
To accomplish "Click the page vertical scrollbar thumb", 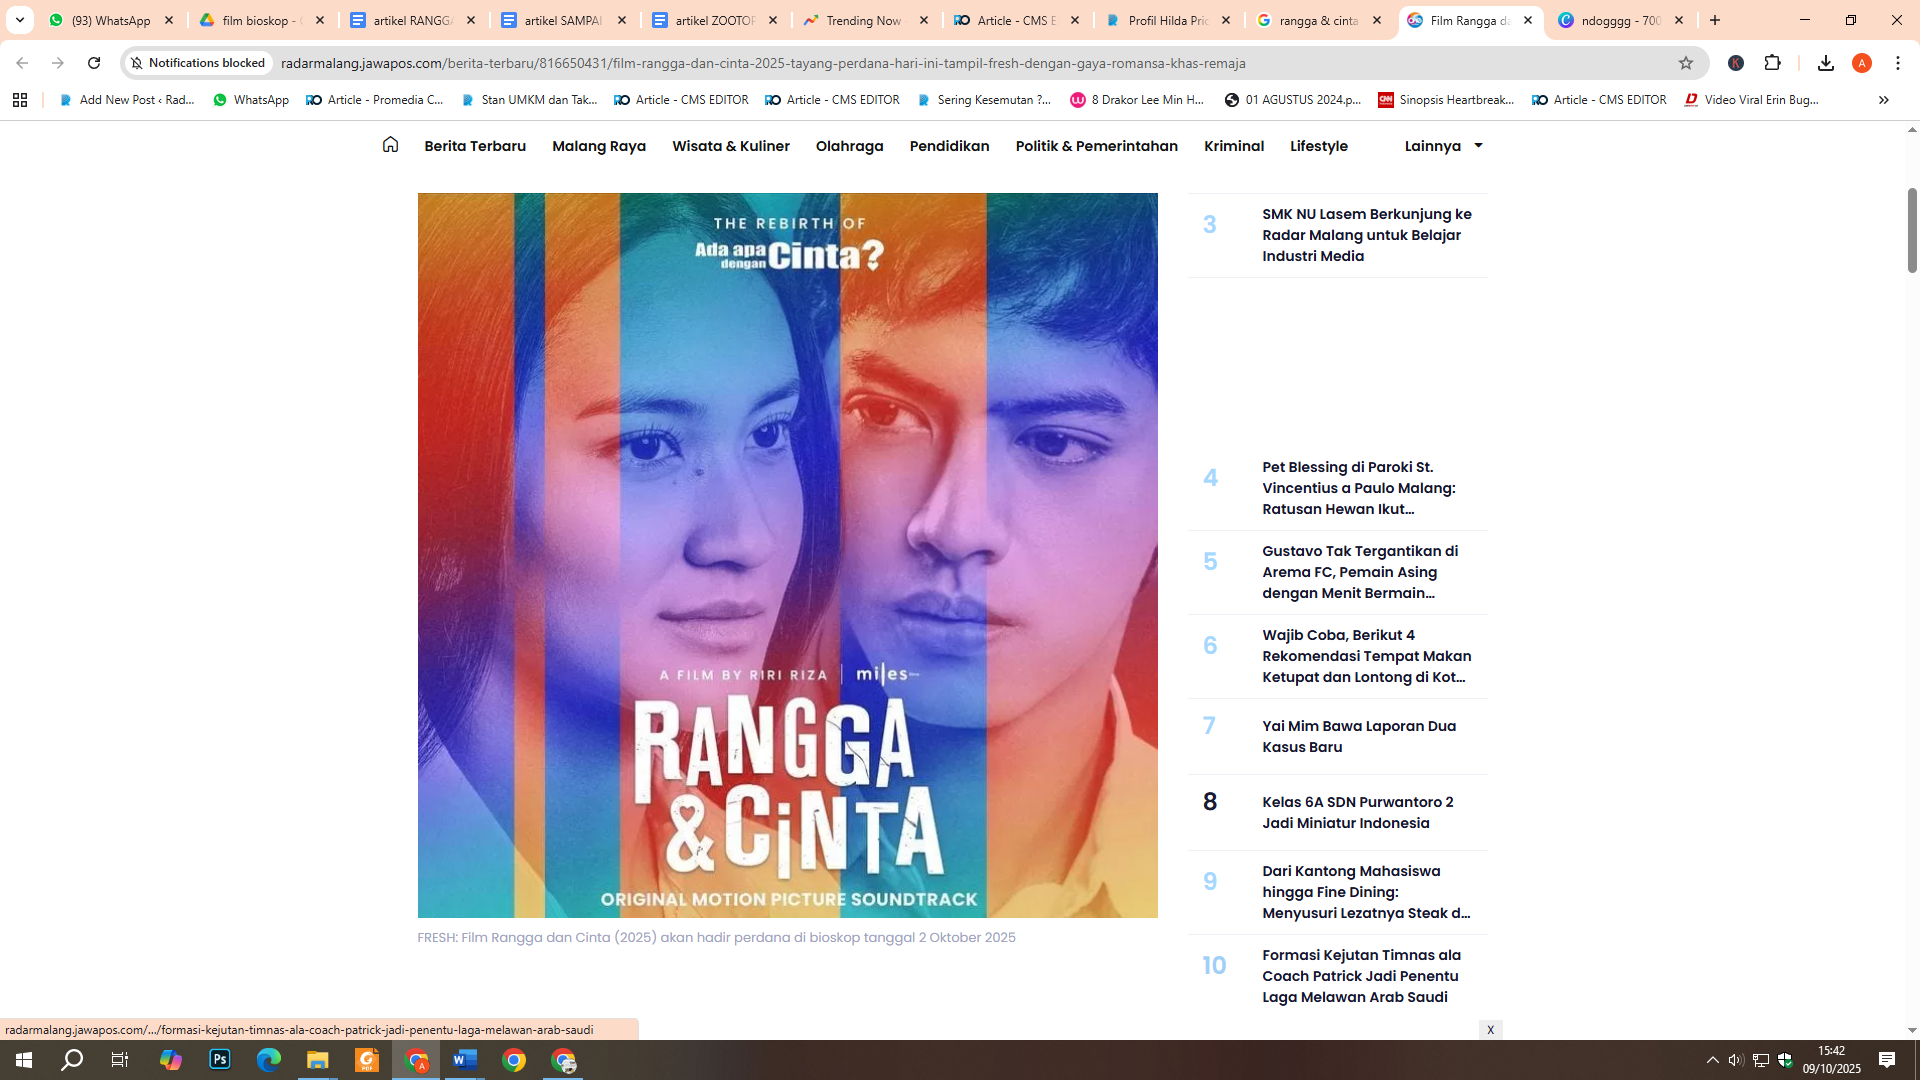I will tap(1912, 230).
